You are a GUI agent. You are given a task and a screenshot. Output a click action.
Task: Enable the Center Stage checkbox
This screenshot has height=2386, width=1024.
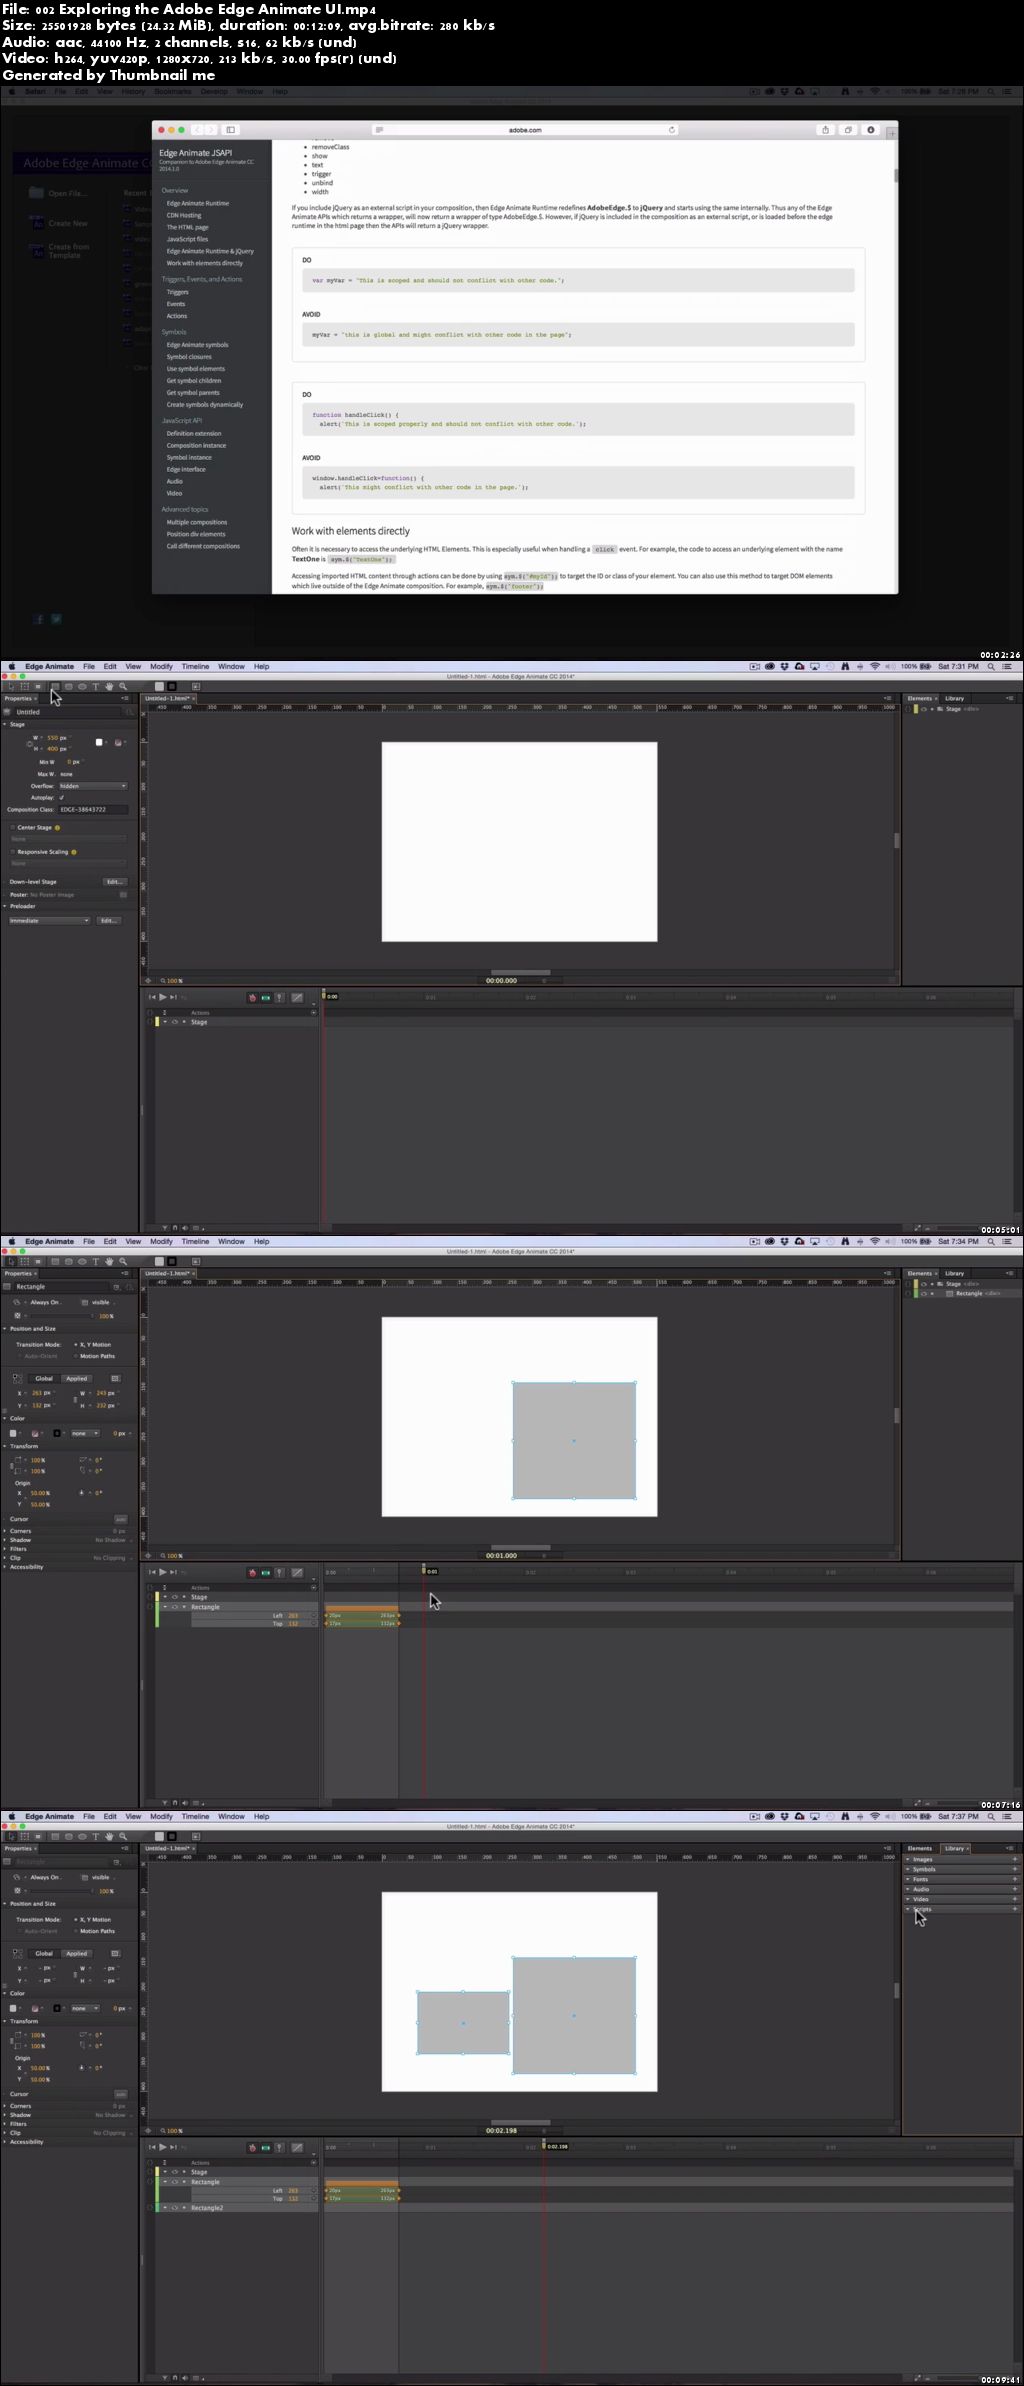13,828
